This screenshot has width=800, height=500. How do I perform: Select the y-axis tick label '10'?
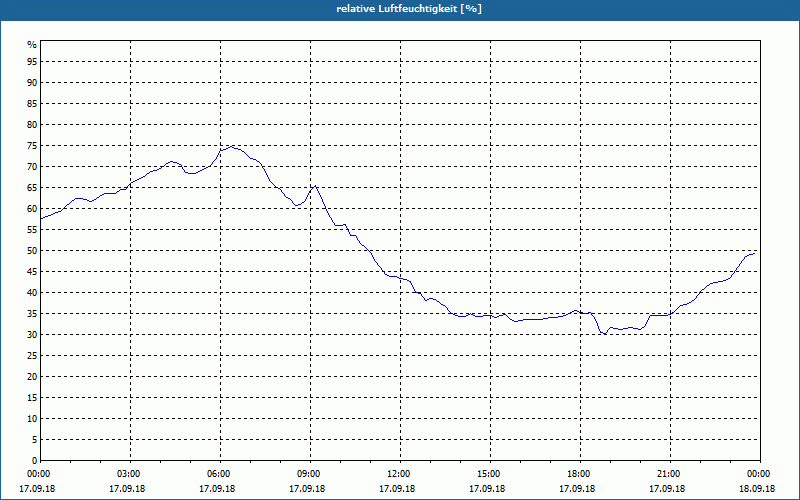32,418
